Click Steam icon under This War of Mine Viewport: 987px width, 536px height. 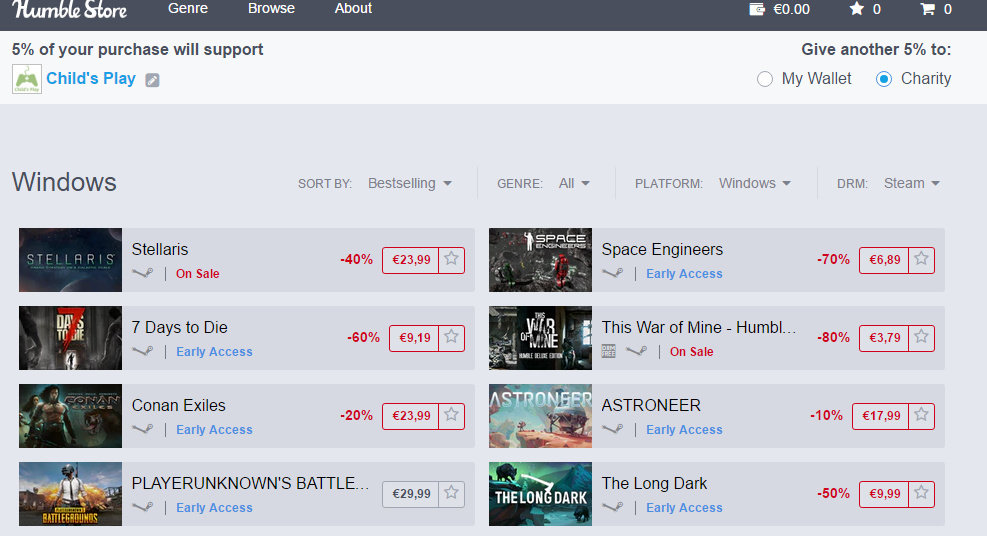pos(637,351)
